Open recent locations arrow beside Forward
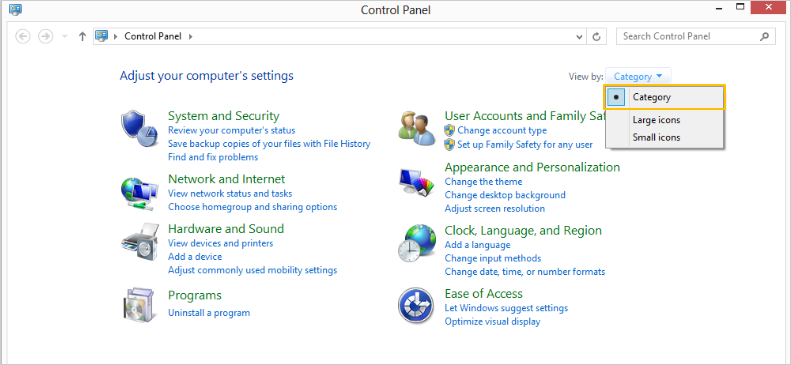This screenshot has width=791, height=365. 64,36
